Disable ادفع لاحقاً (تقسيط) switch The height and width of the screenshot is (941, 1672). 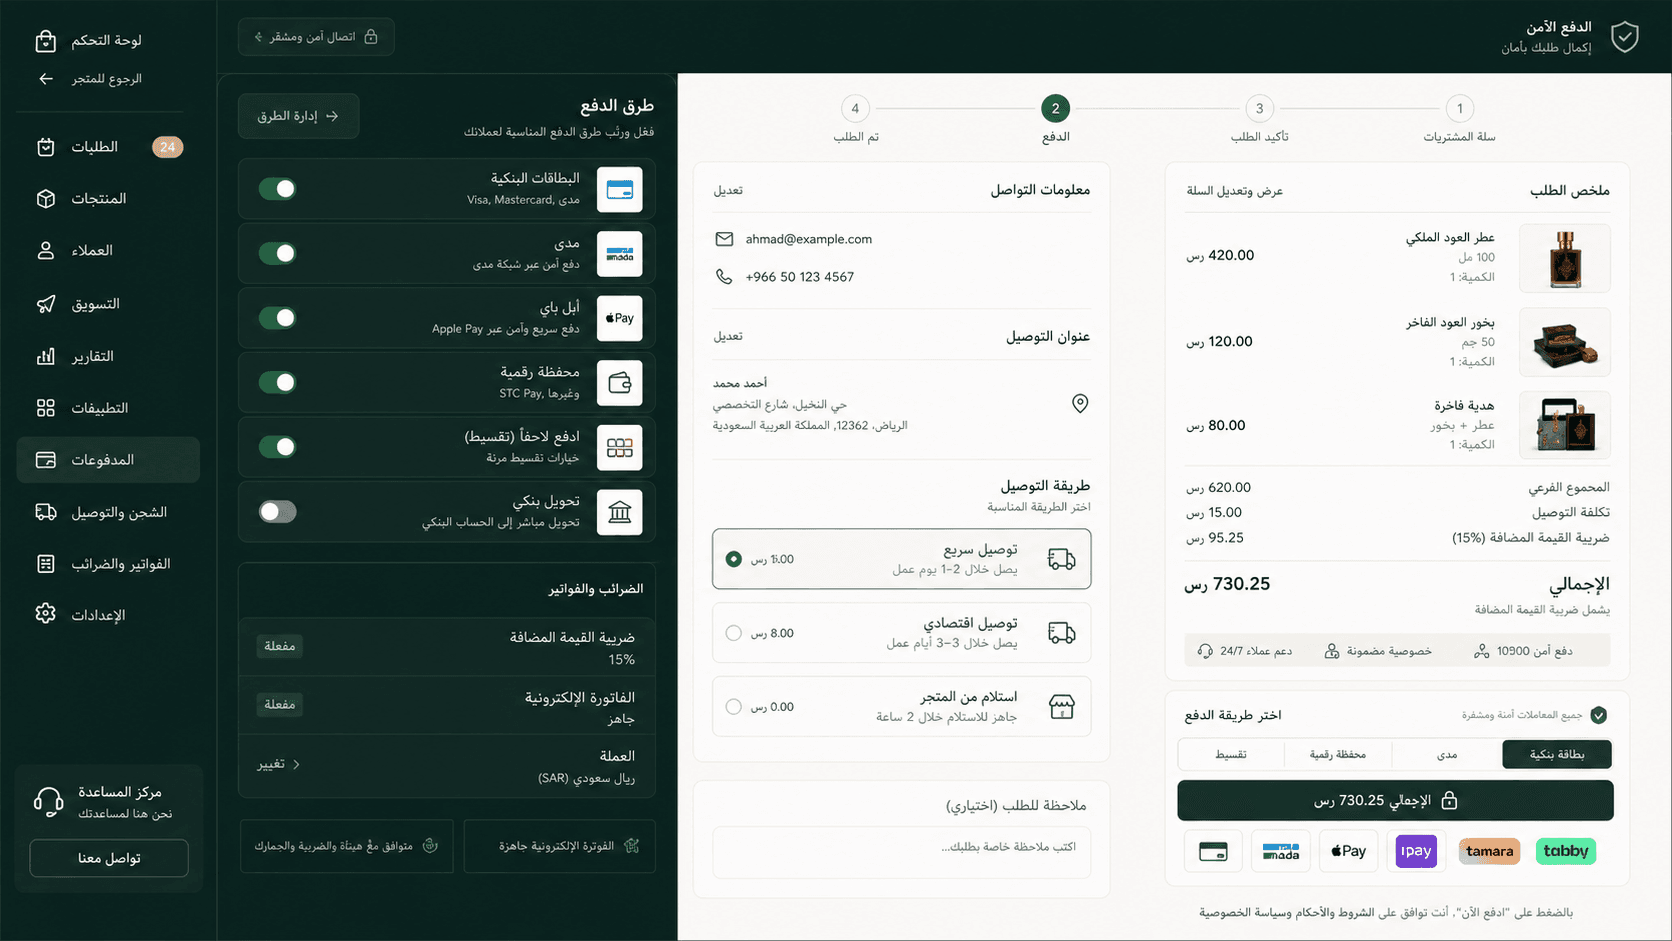[277, 447]
